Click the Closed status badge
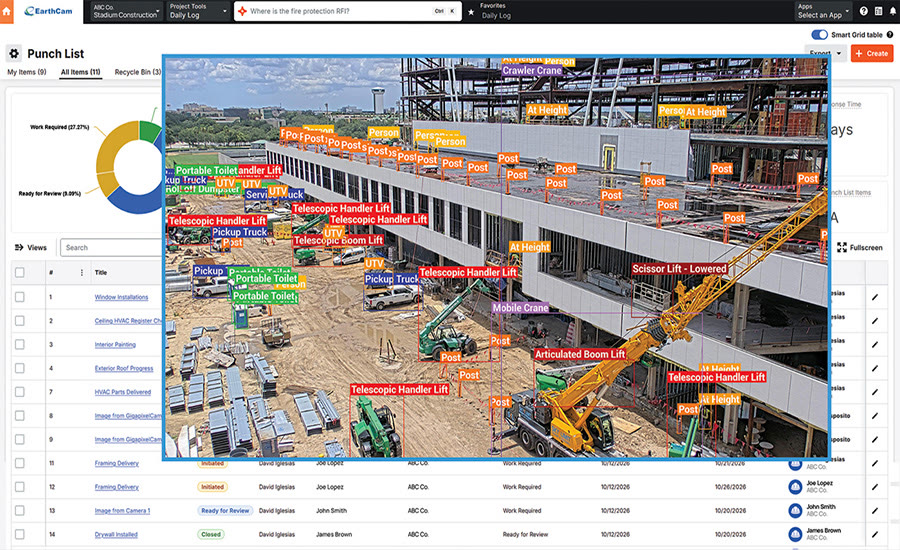900x550 pixels. click(x=211, y=534)
